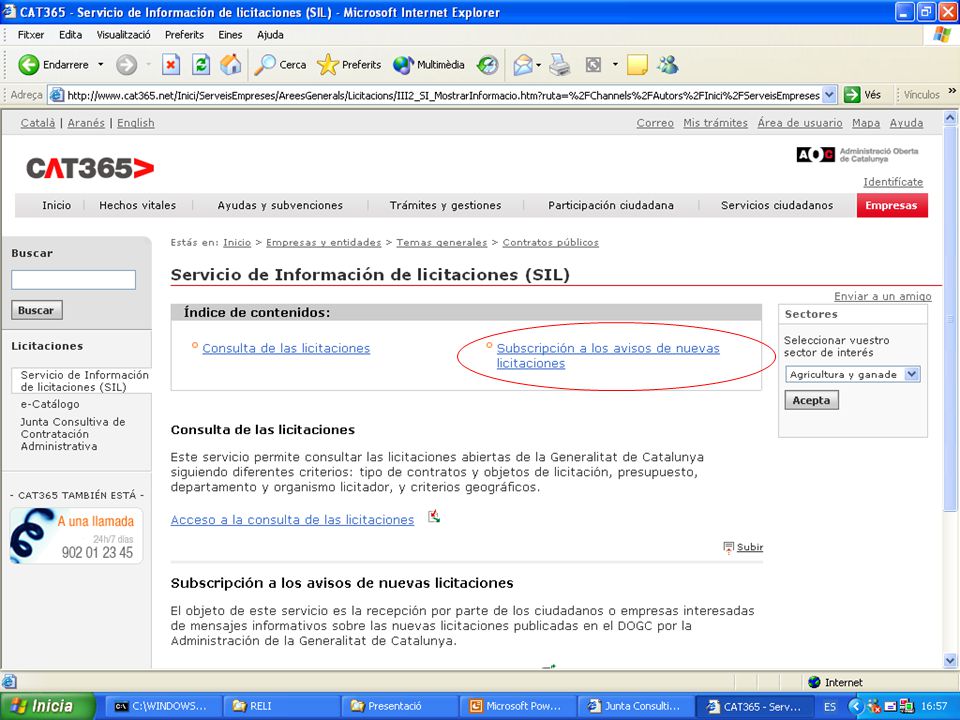960x720 pixels.
Task: Select the Servicios ciudadanos tab
Action: (777, 205)
